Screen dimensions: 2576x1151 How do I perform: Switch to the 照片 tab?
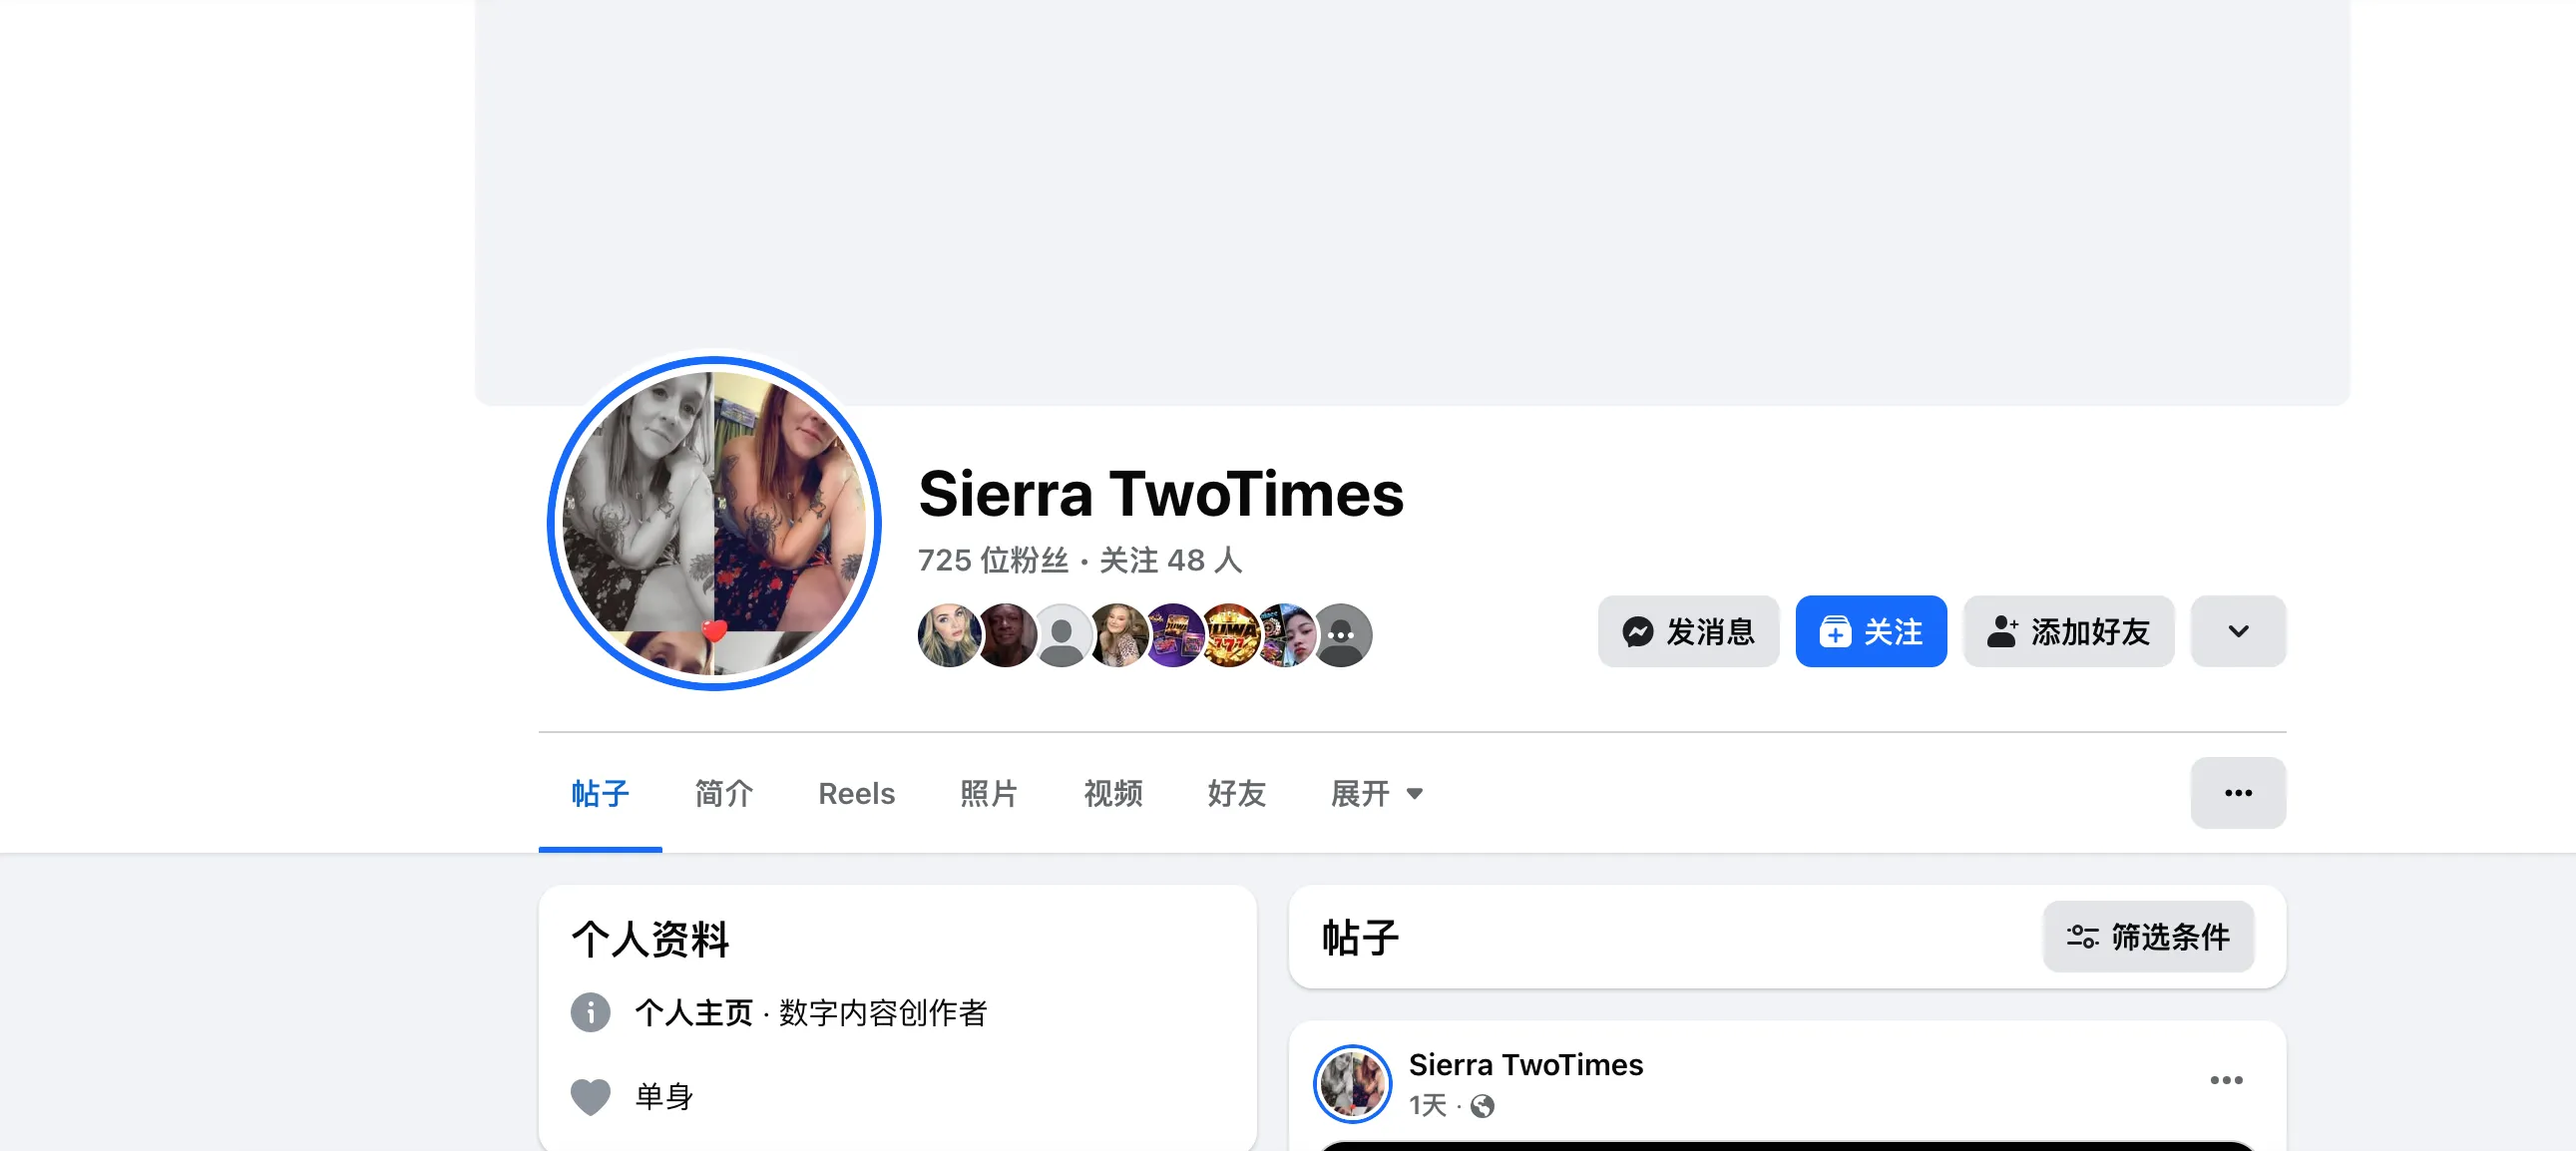click(988, 793)
